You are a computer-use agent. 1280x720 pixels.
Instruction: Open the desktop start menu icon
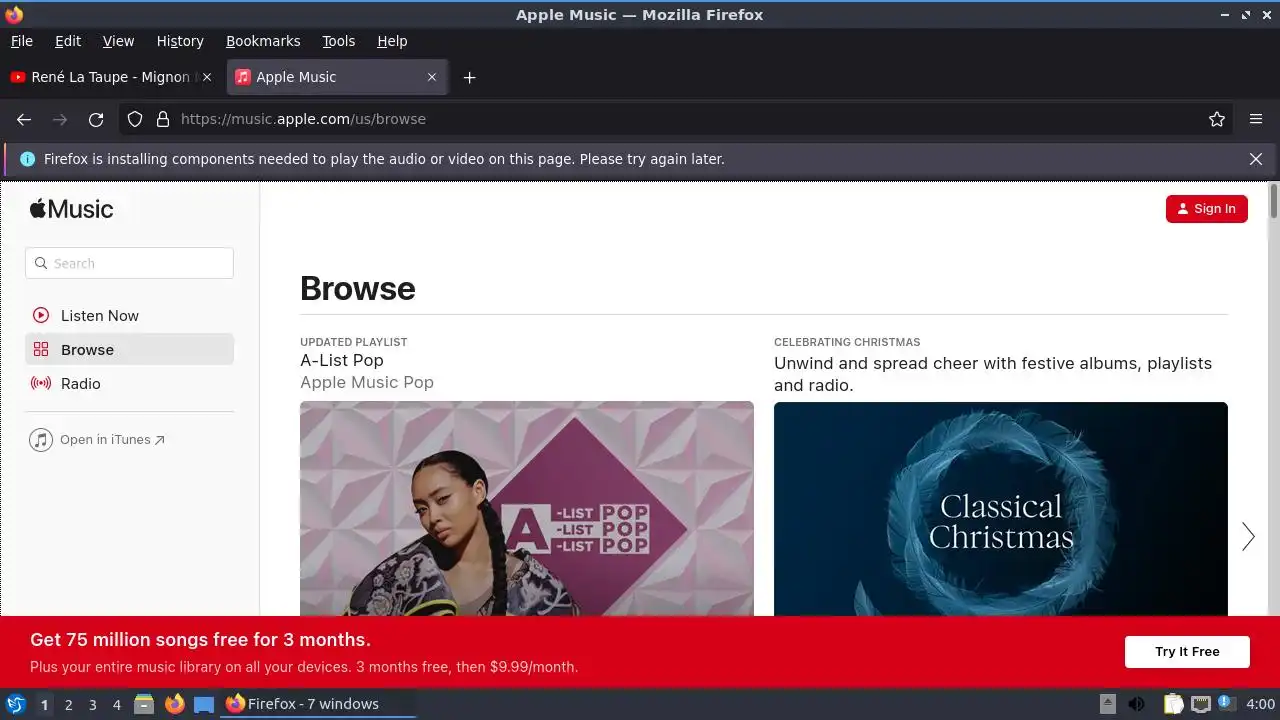15,704
